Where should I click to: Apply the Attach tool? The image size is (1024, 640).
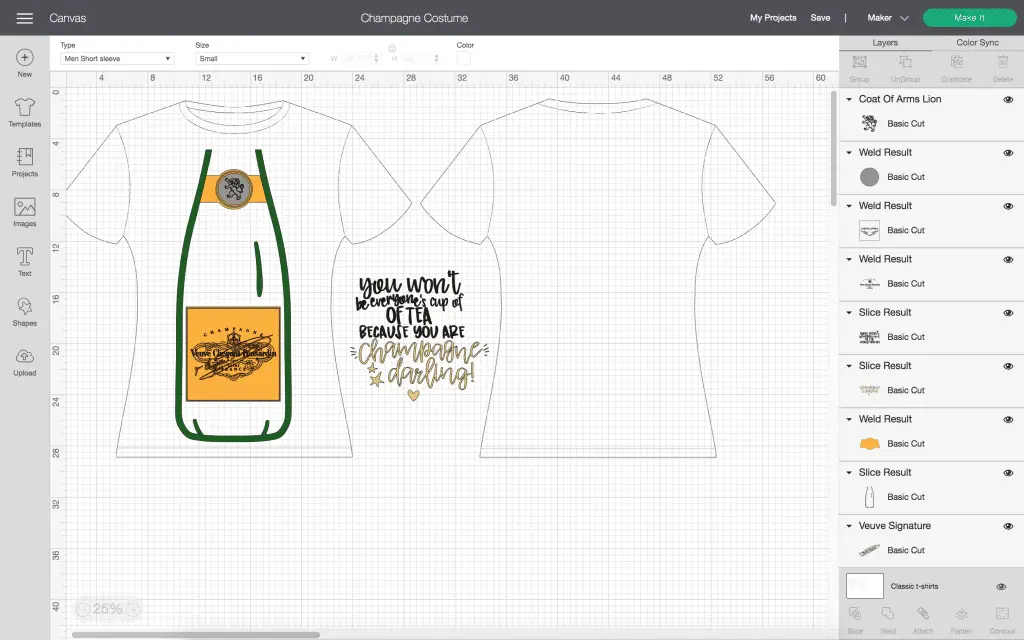point(923,620)
